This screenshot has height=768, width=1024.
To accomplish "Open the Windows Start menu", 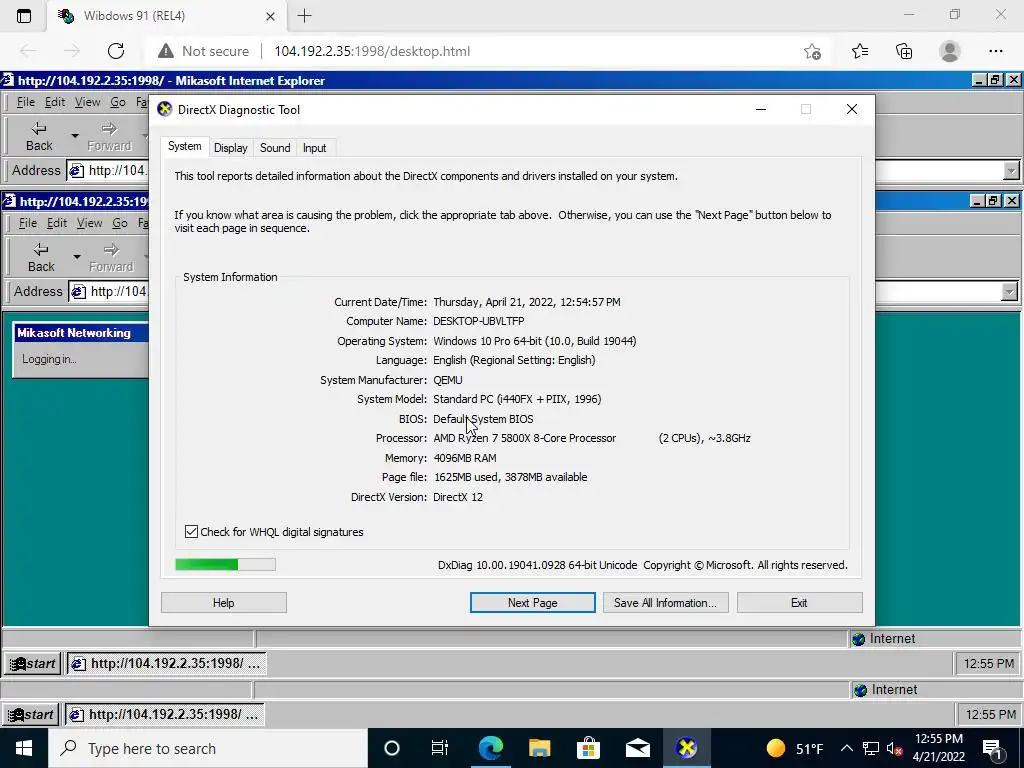I will point(24,748).
